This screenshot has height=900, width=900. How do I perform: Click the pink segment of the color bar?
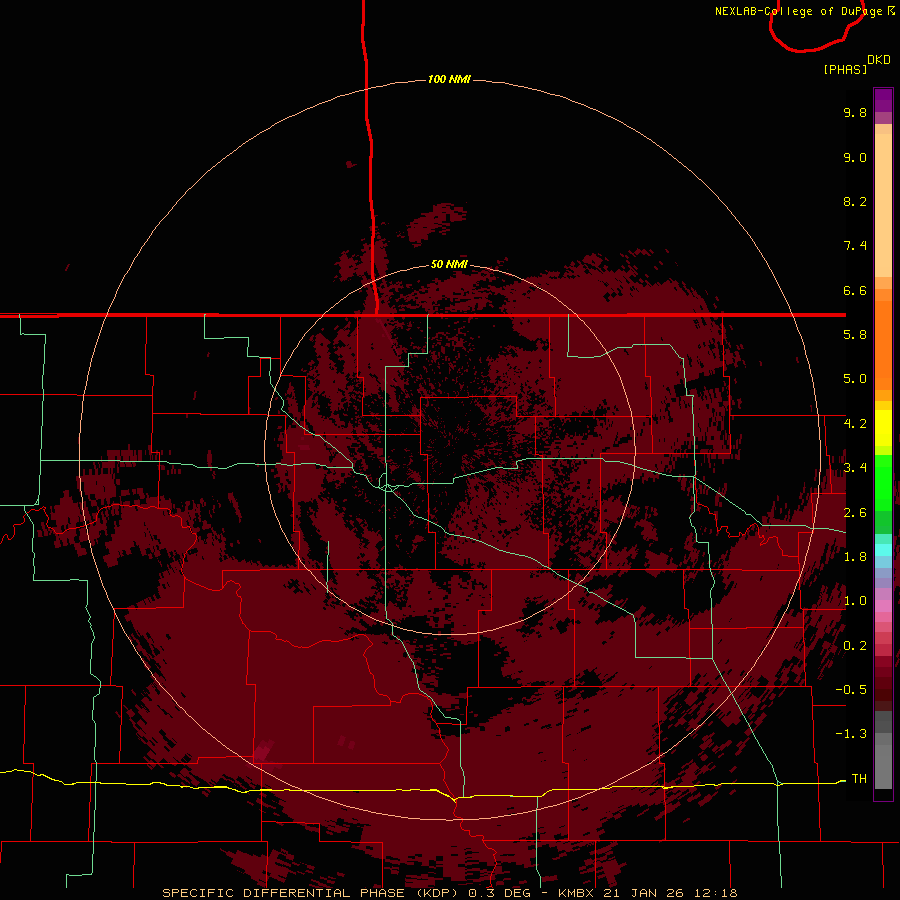(883, 606)
